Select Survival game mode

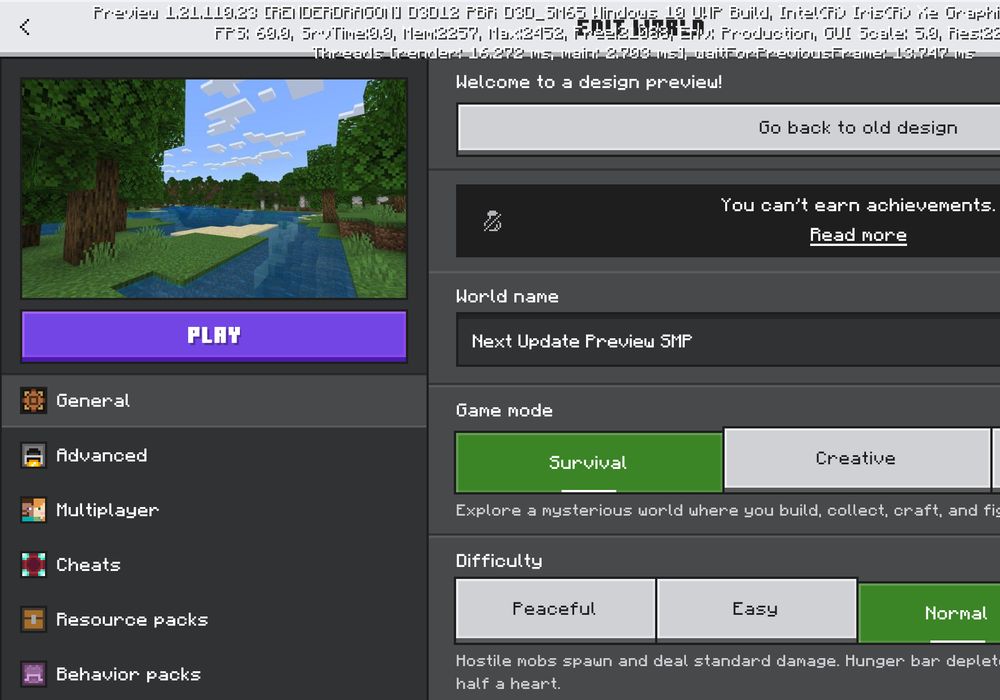tap(589, 462)
